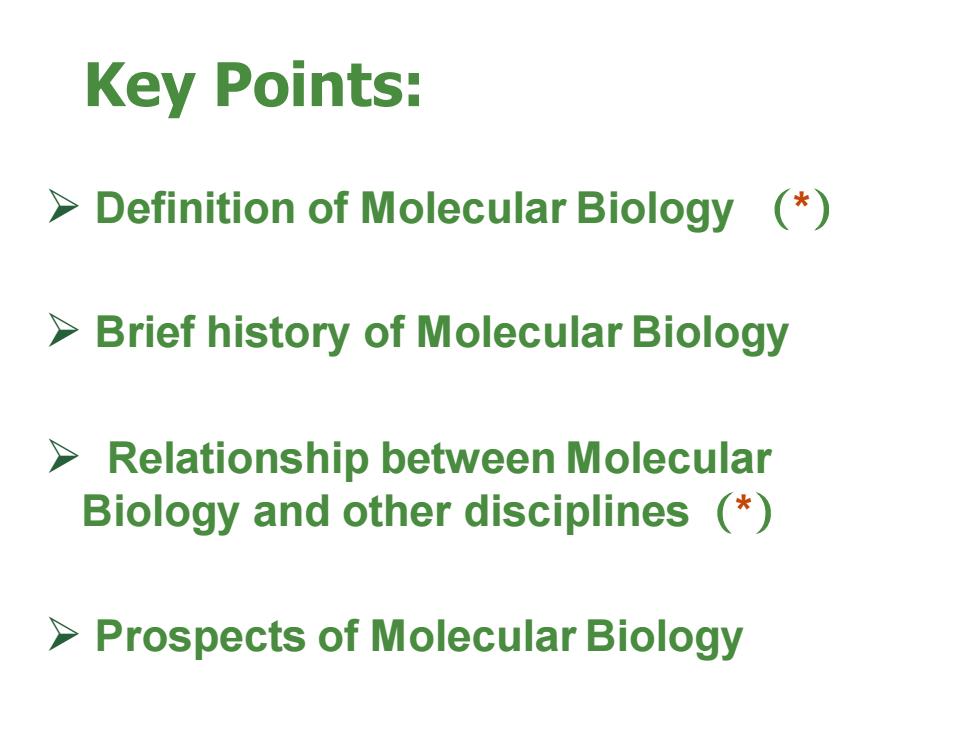This screenshot has height=735, width=980.
Task: Click the word Relationship in third bullet
Action: tap(238, 461)
